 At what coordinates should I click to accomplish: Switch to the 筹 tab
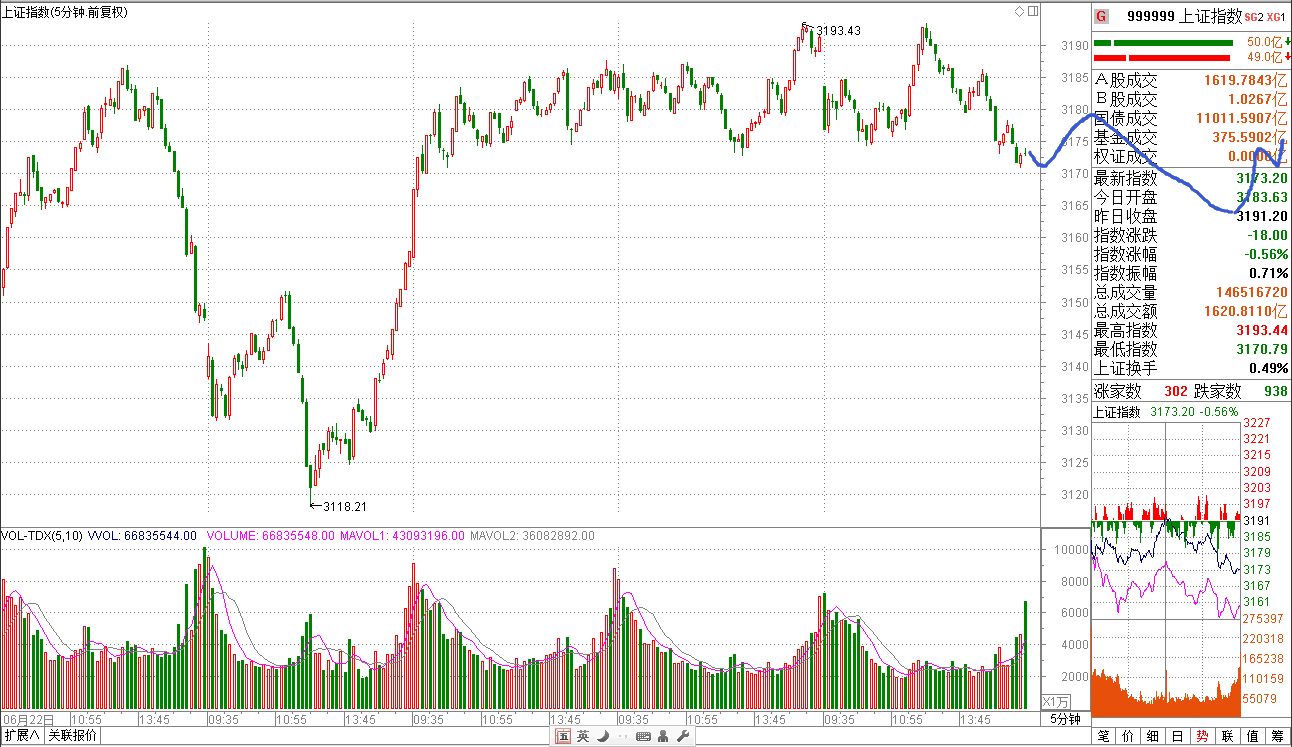pos(1277,737)
